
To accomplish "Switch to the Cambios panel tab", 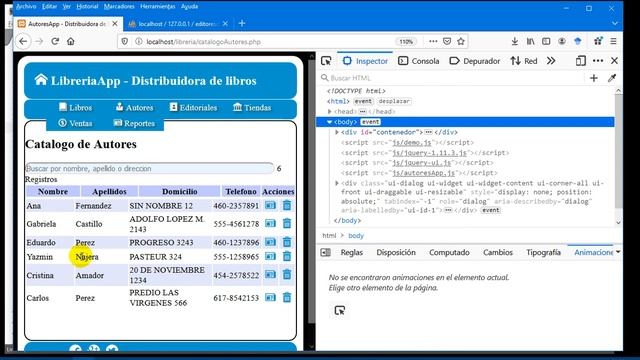I will [x=498, y=252].
